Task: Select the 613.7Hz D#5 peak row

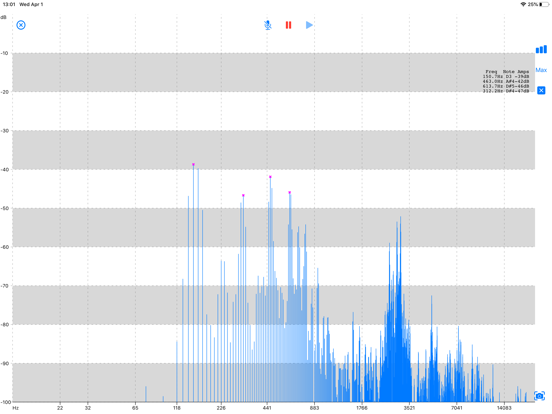Action: pyautogui.click(x=506, y=86)
